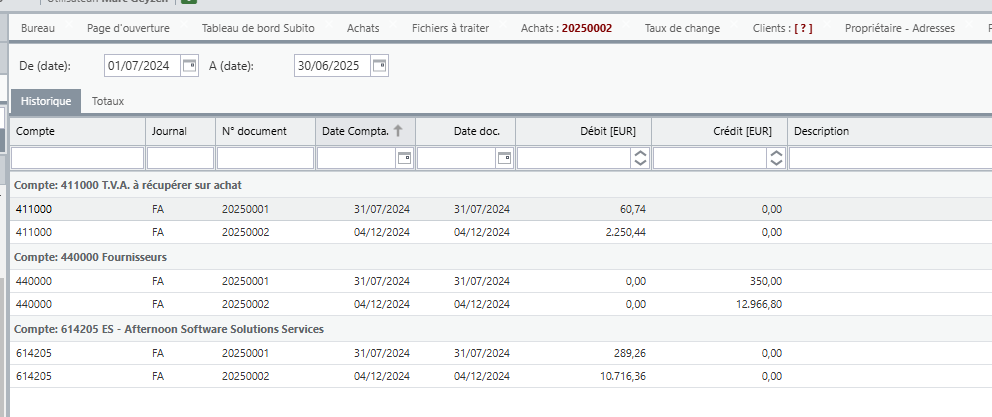Click the Compte filter field

78,158
